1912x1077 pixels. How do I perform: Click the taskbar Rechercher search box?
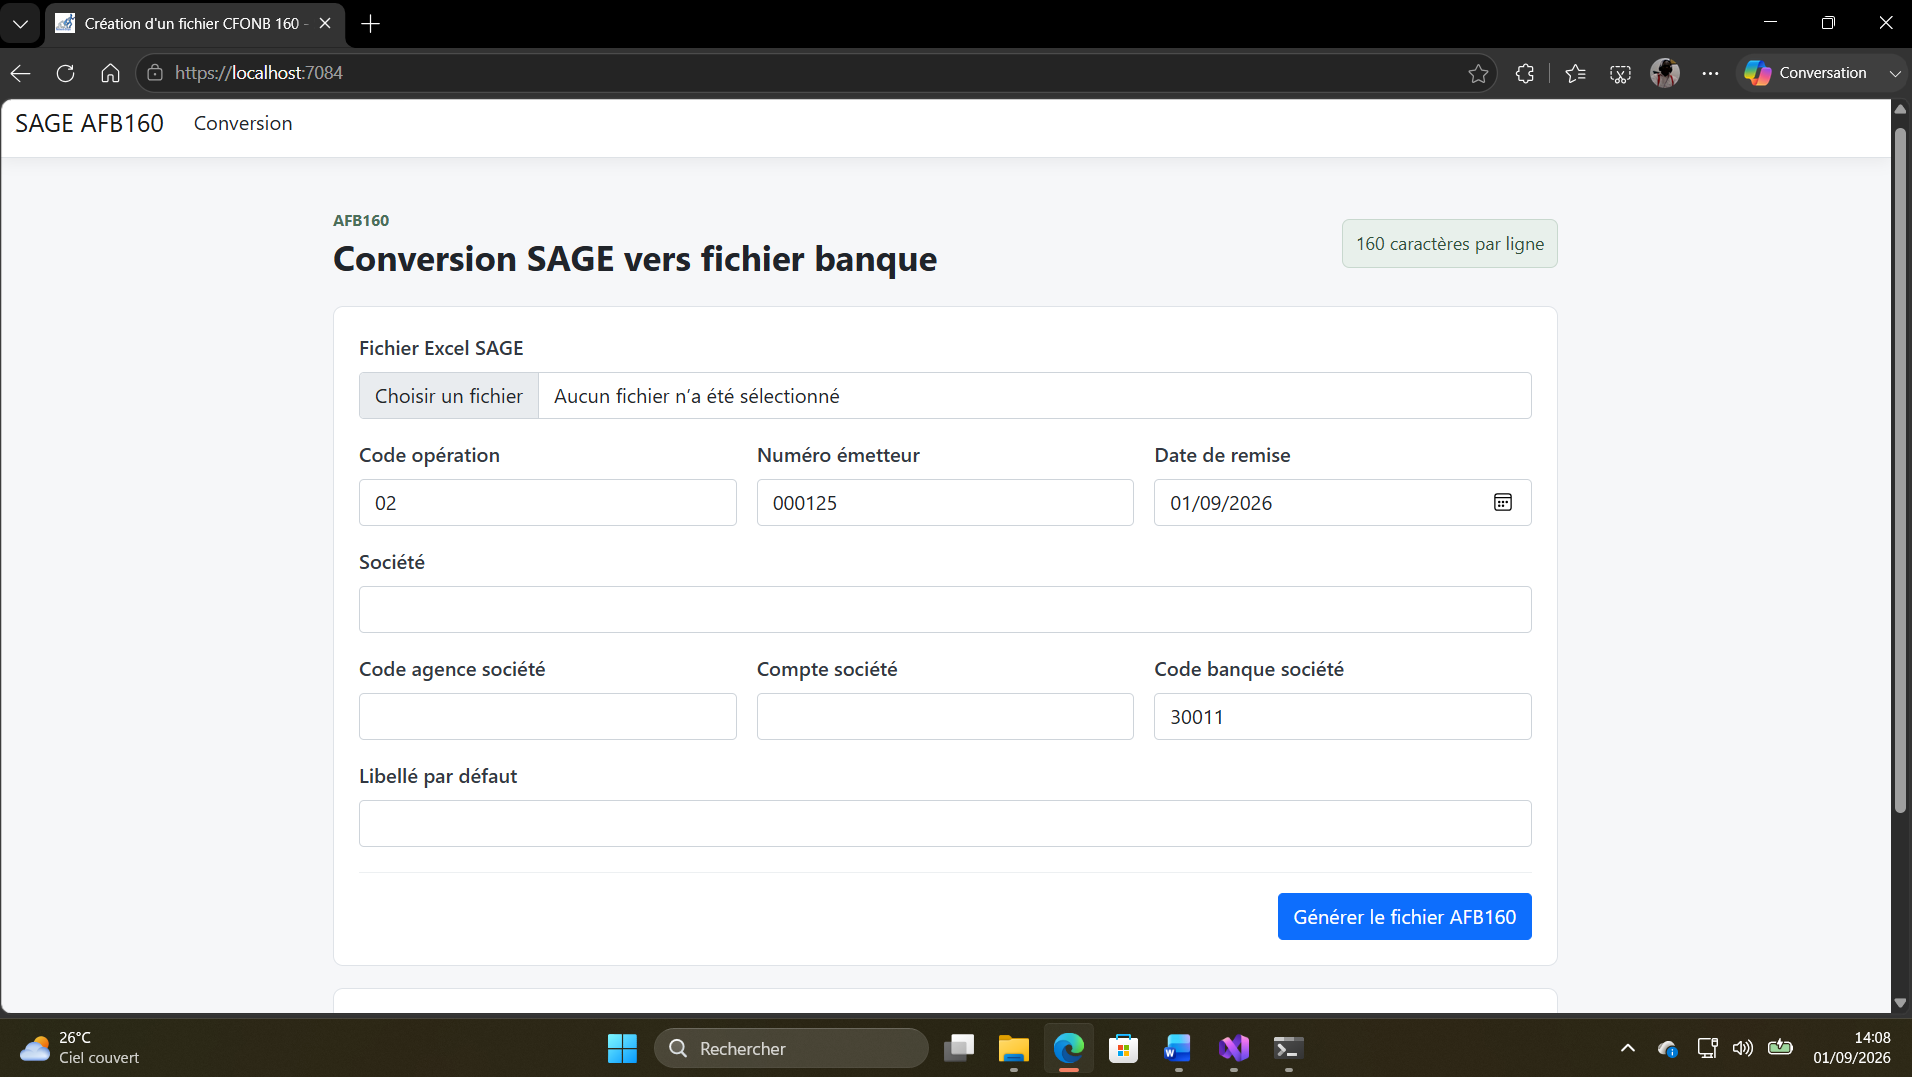[791, 1048]
